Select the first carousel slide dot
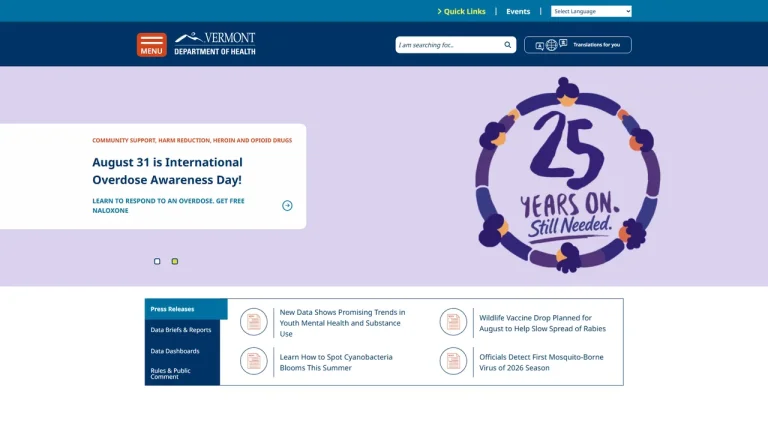 [157, 262]
